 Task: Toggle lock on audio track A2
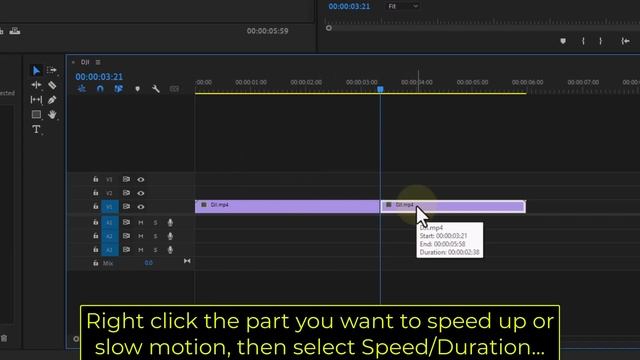click(96, 236)
